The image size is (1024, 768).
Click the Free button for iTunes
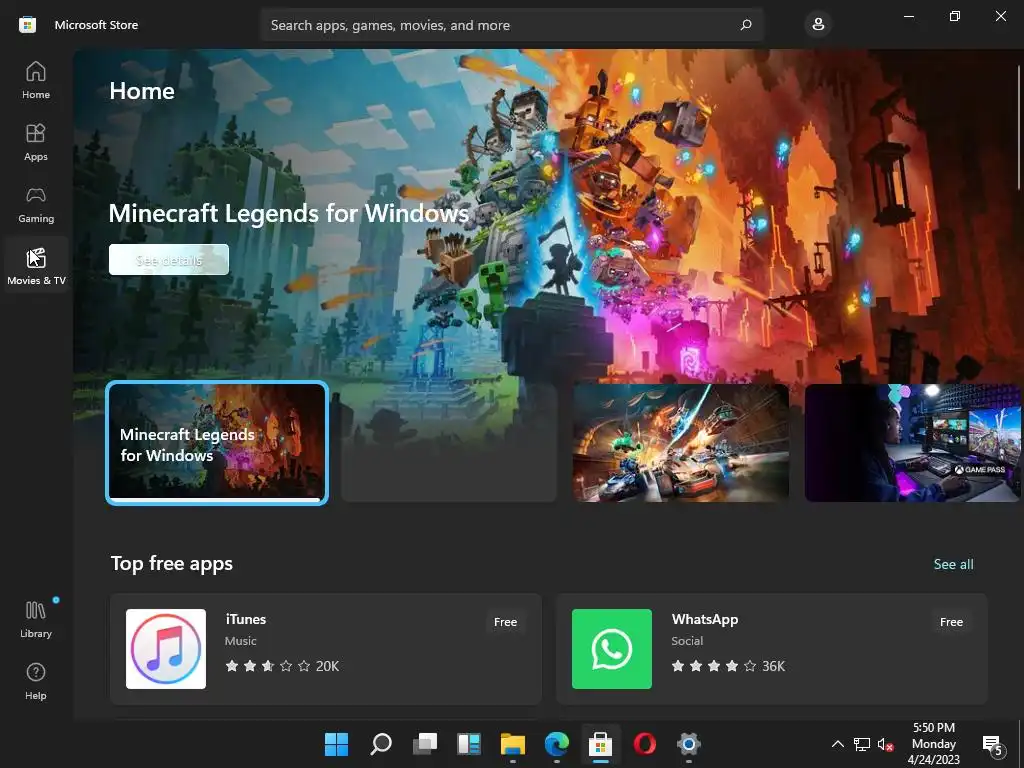pyautogui.click(x=505, y=622)
